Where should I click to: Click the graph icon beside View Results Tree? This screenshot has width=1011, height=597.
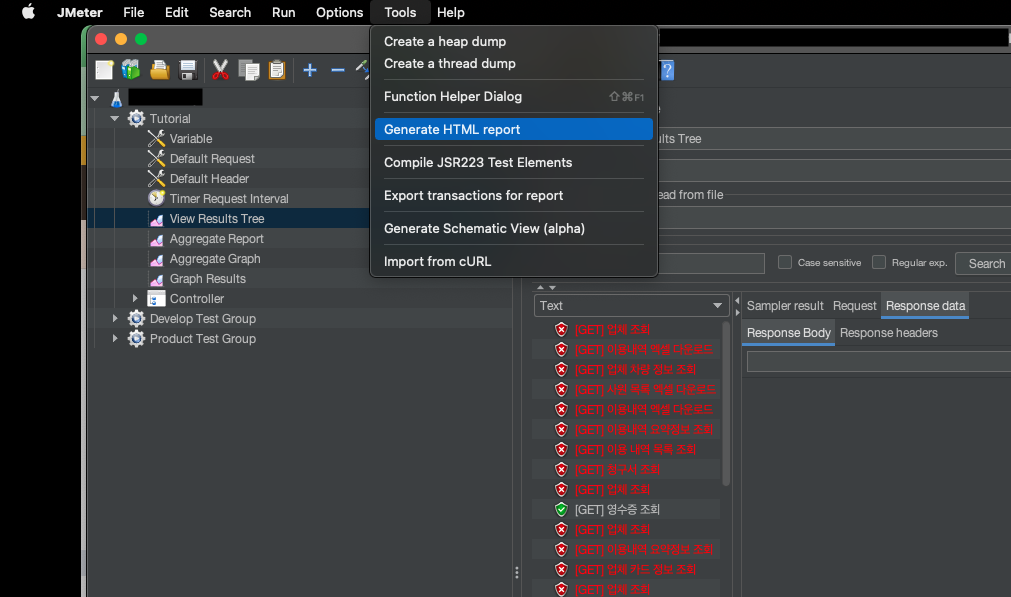click(x=156, y=219)
